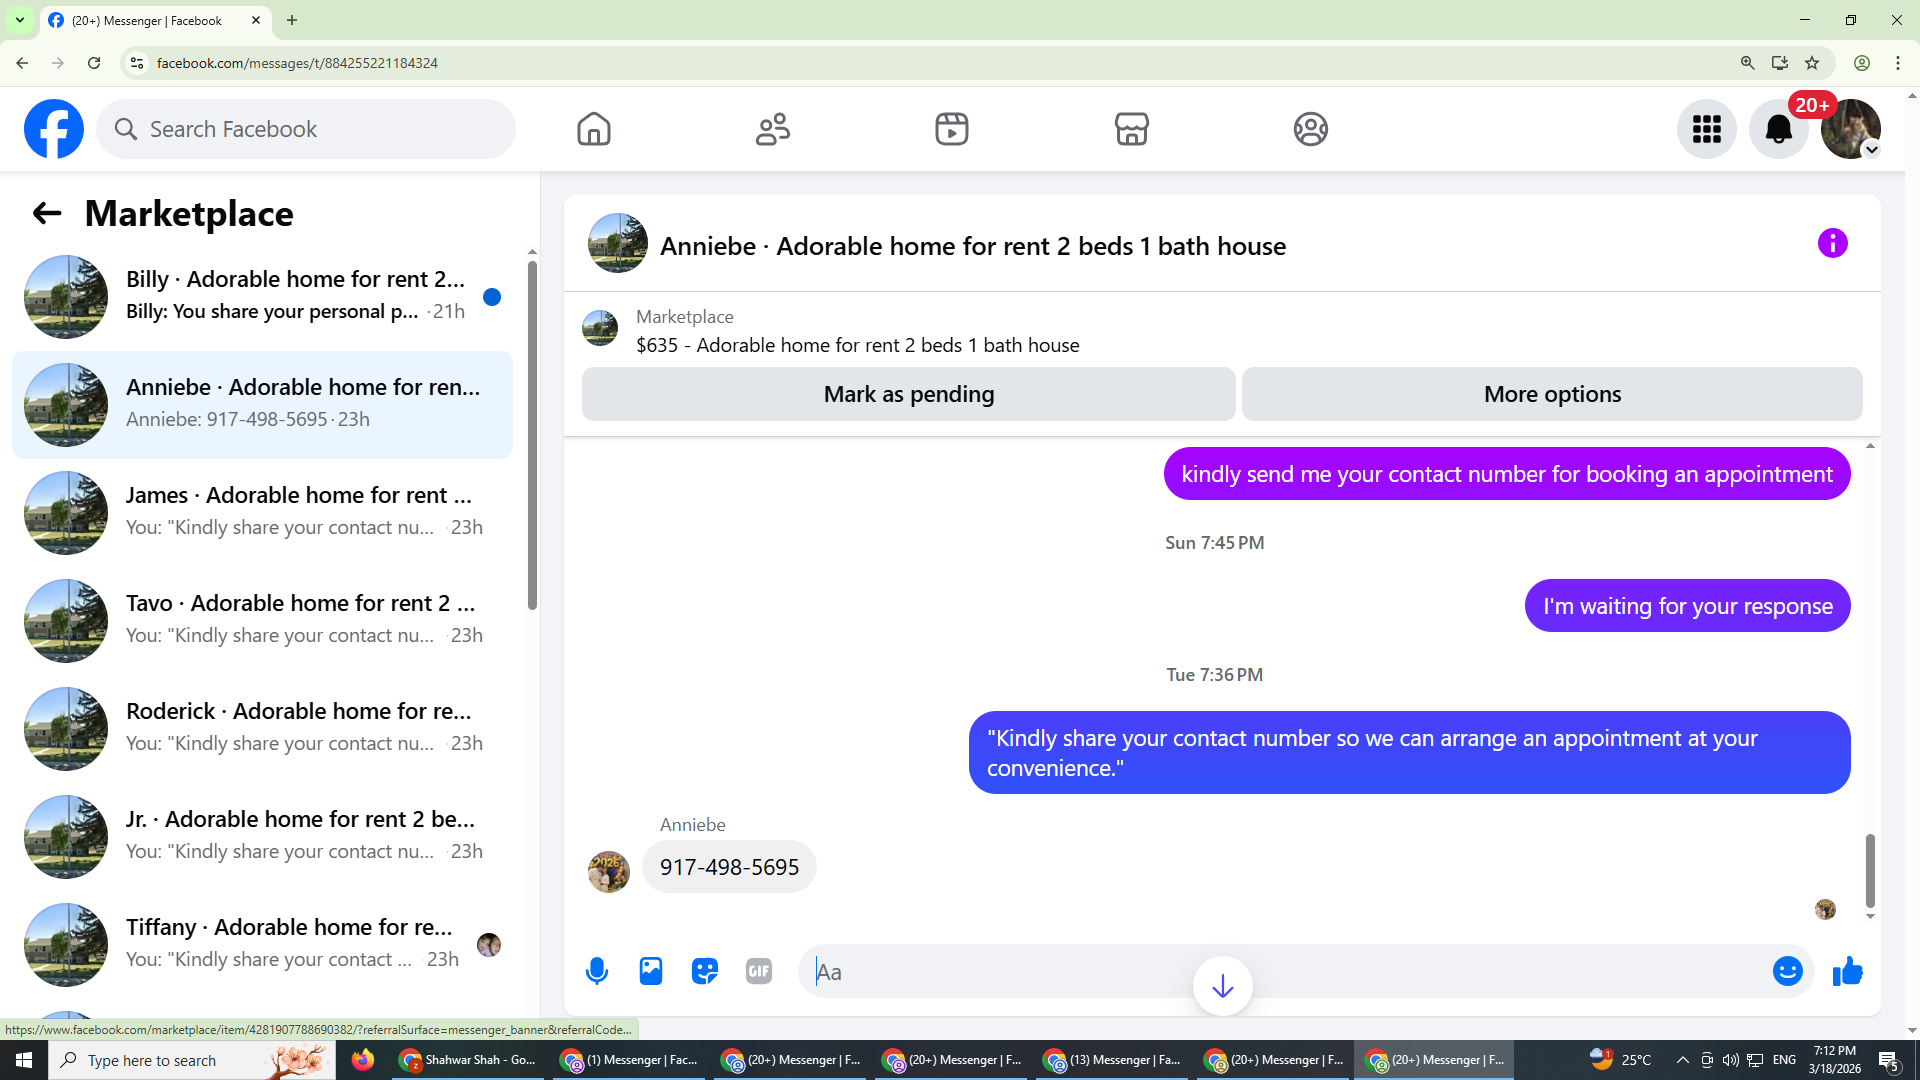Click the chat messages scrollbar thumb
This screenshot has width=1920, height=1080.
(x=1869, y=870)
